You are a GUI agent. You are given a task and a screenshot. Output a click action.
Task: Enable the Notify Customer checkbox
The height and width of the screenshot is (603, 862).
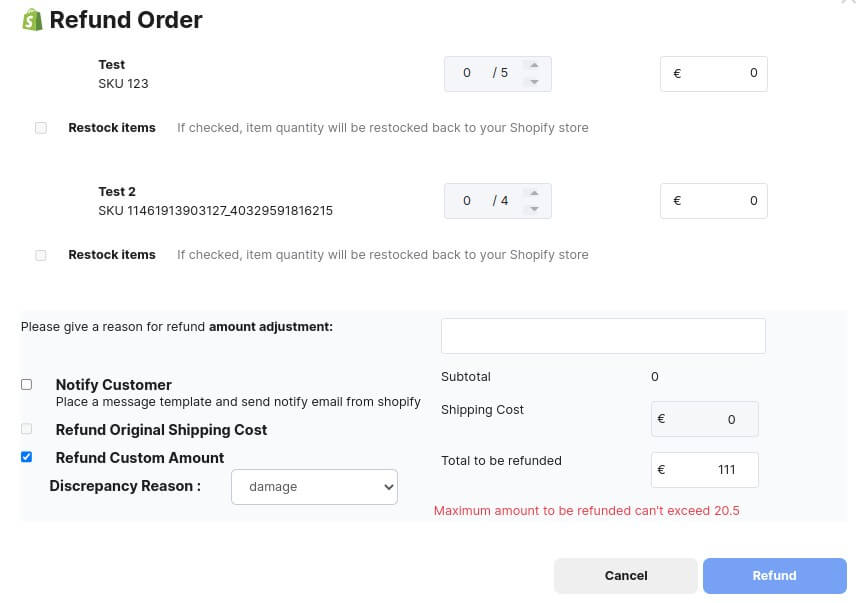pyautogui.click(x=26, y=384)
